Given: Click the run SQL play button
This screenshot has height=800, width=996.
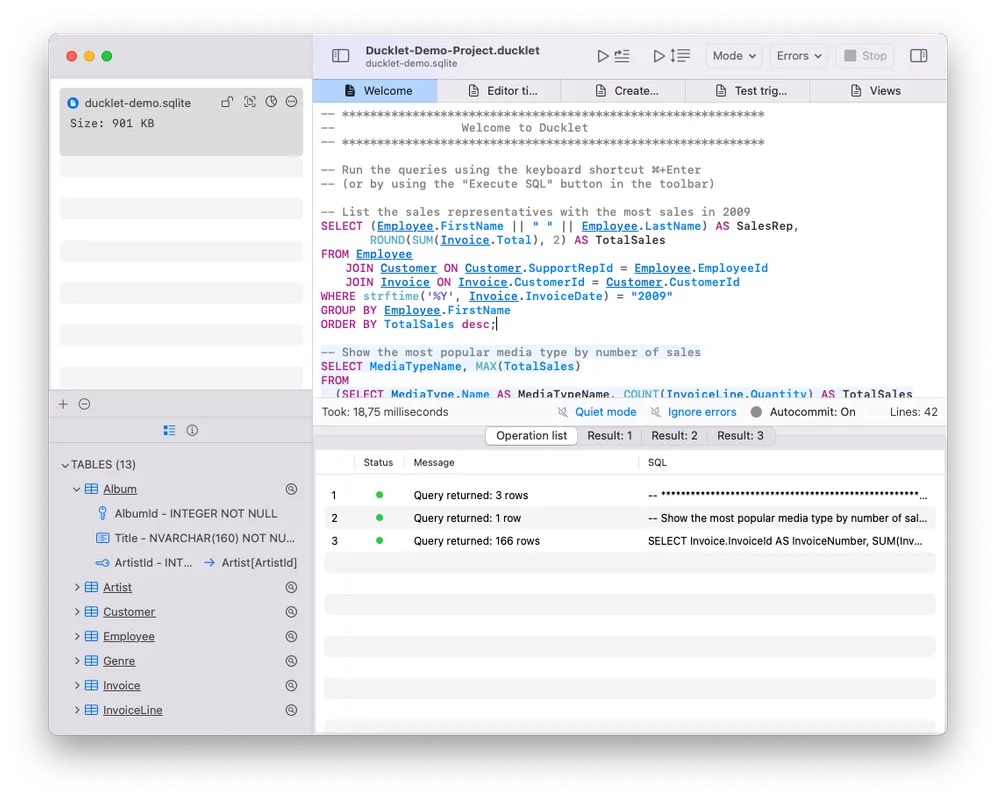Looking at the screenshot, I should tap(613, 56).
